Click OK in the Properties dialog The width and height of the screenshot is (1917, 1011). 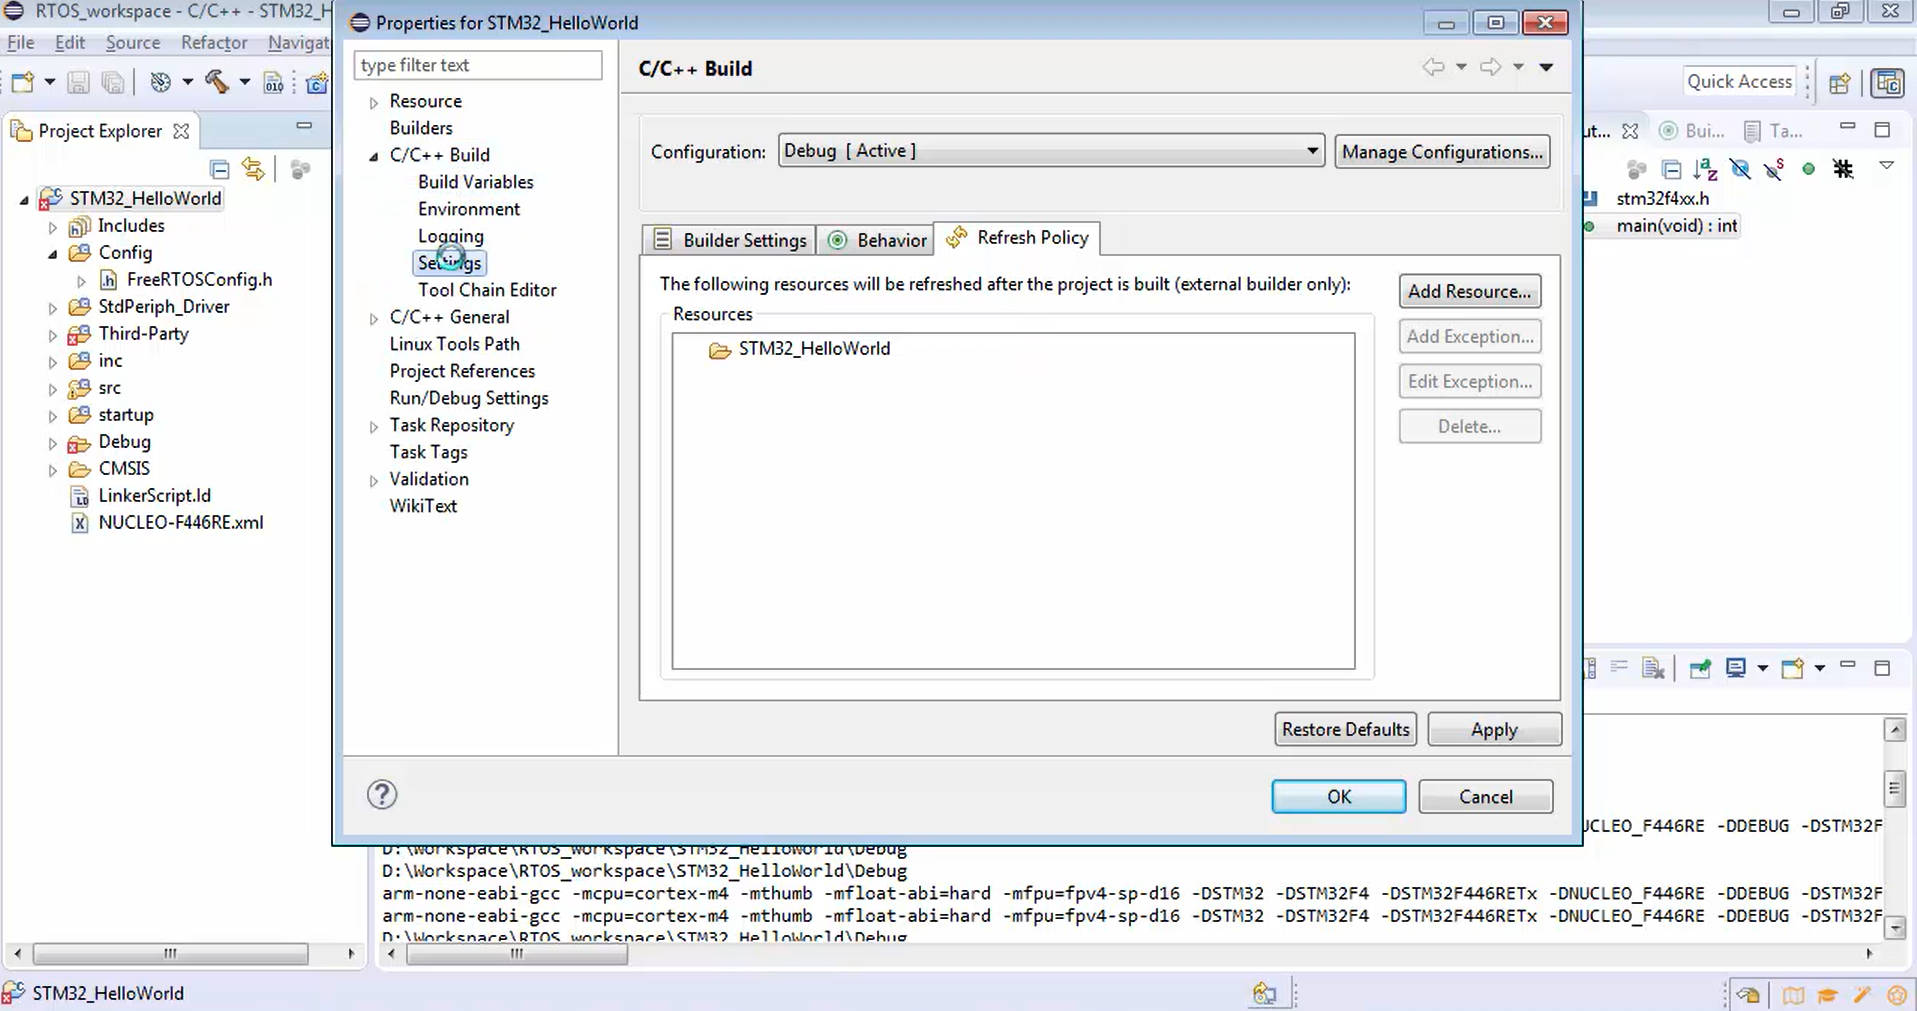click(x=1339, y=797)
